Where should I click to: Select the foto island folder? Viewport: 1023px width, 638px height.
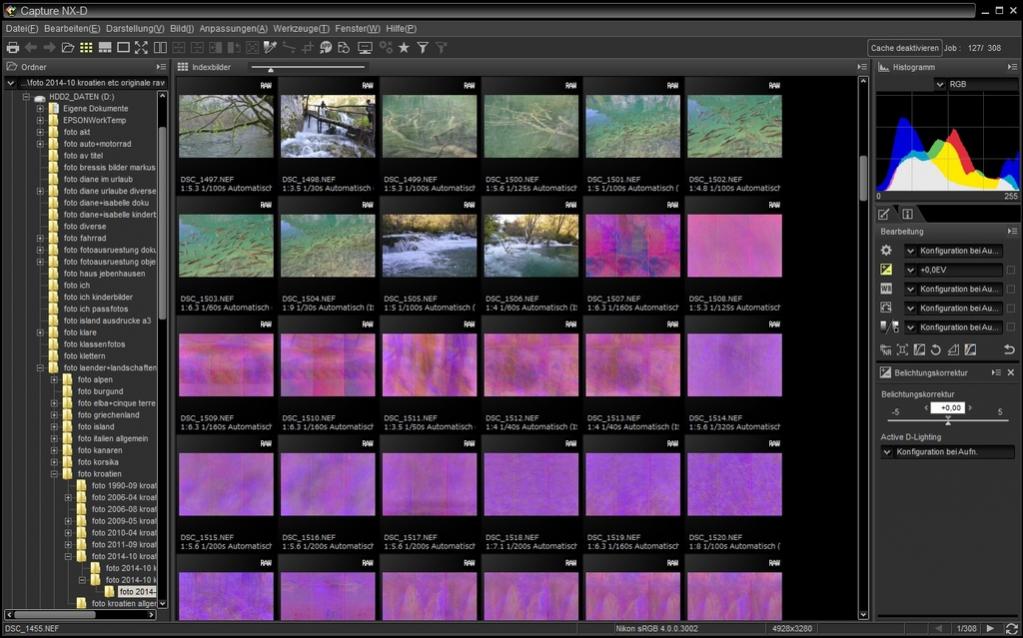click(x=95, y=427)
